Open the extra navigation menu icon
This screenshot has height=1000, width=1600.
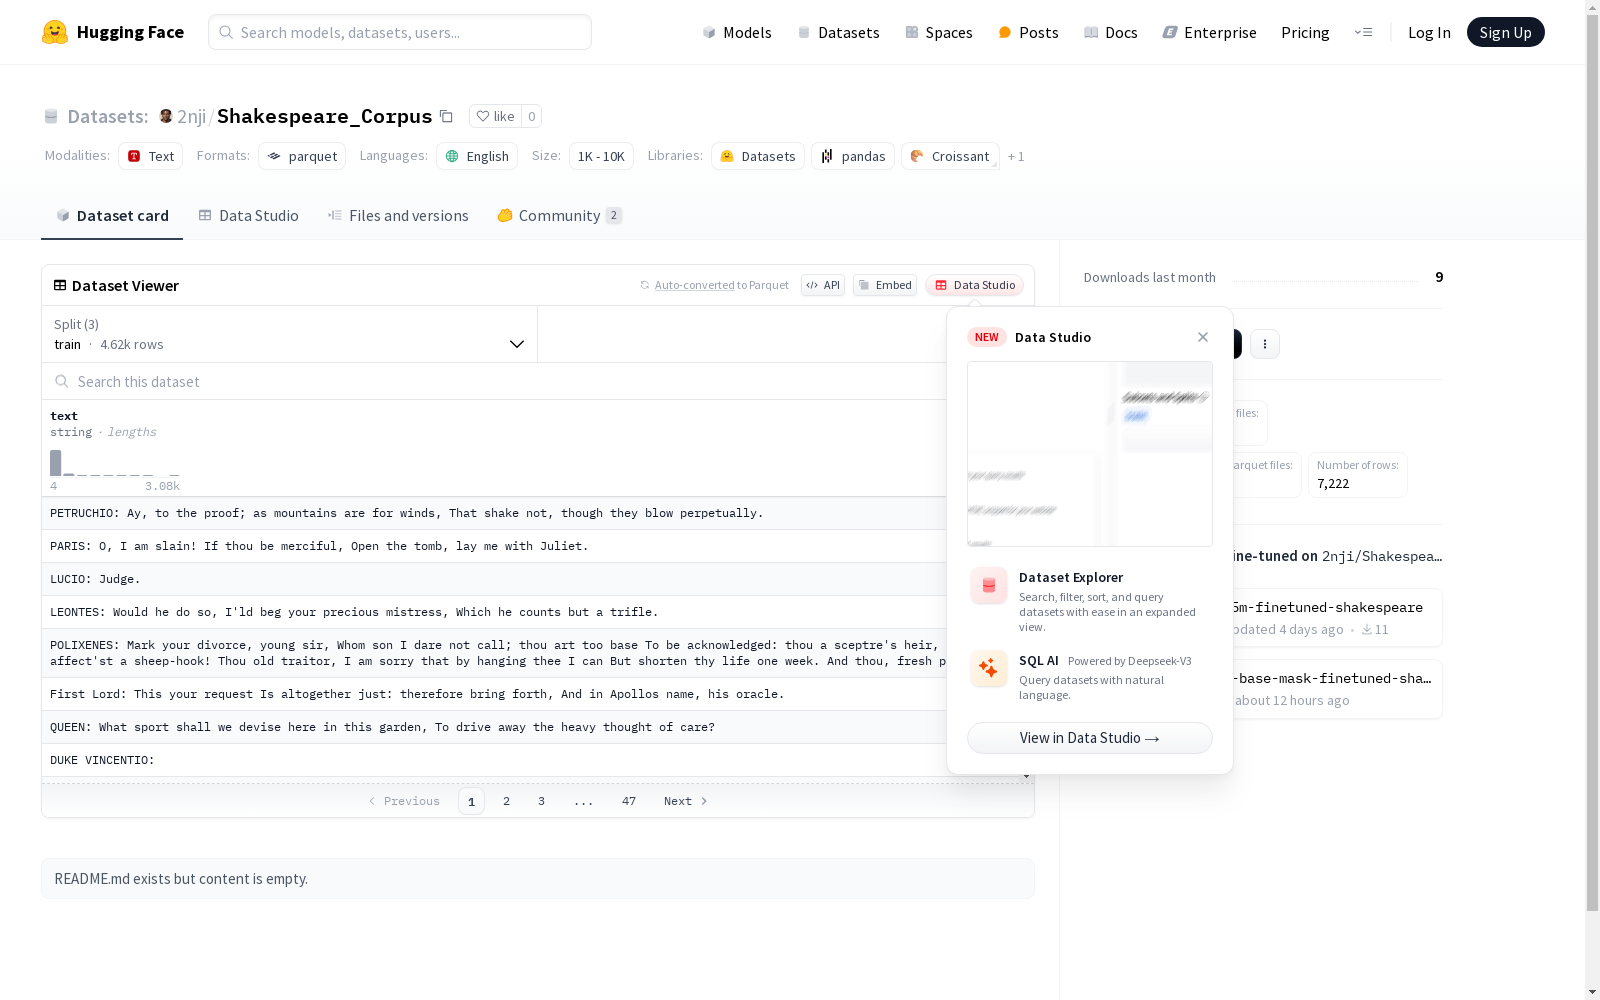(1363, 32)
